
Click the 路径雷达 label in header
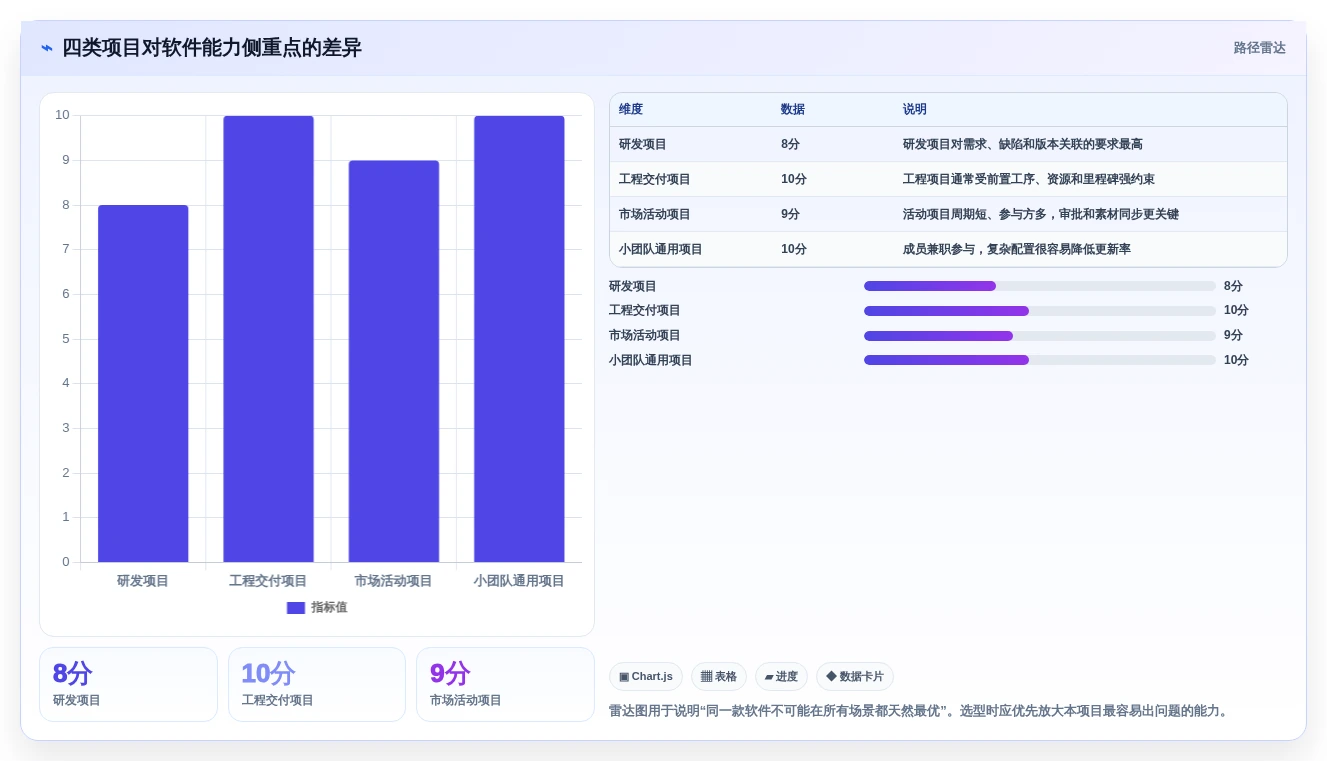pos(1259,48)
